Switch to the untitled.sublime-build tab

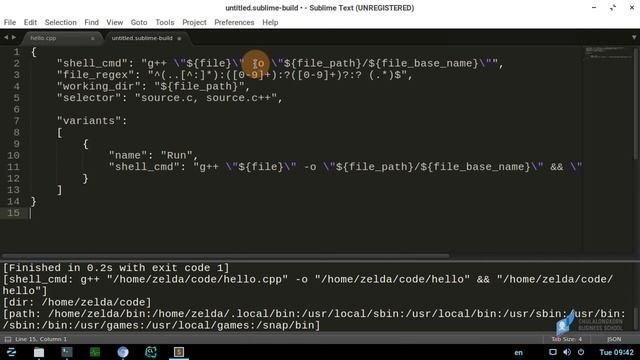[x=142, y=38]
